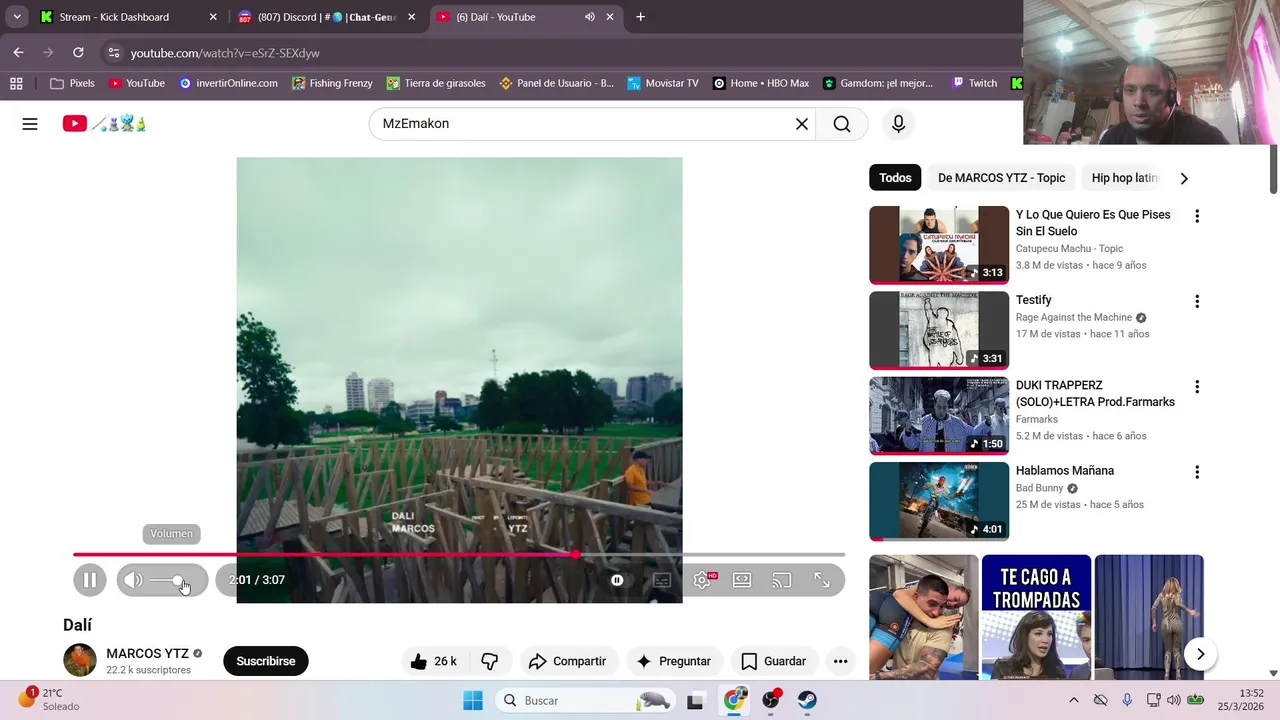This screenshot has height=720, width=1280.
Task: Open the invertirOnline.com bookmark
Action: click(228, 83)
